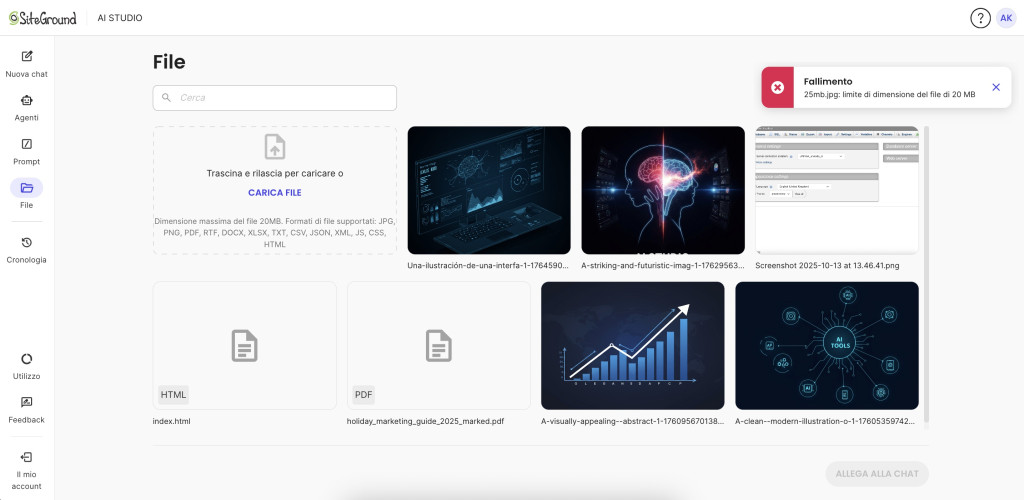Click the holiday_marketing_guide_2025_marked.pdf file name
This screenshot has width=1024, height=500.
coord(425,421)
